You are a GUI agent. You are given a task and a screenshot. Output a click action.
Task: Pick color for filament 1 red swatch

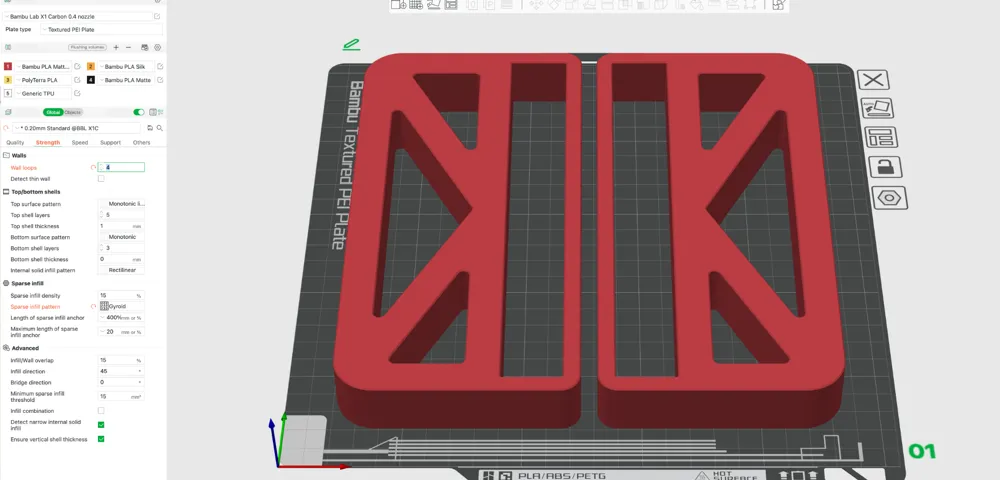(x=8, y=66)
